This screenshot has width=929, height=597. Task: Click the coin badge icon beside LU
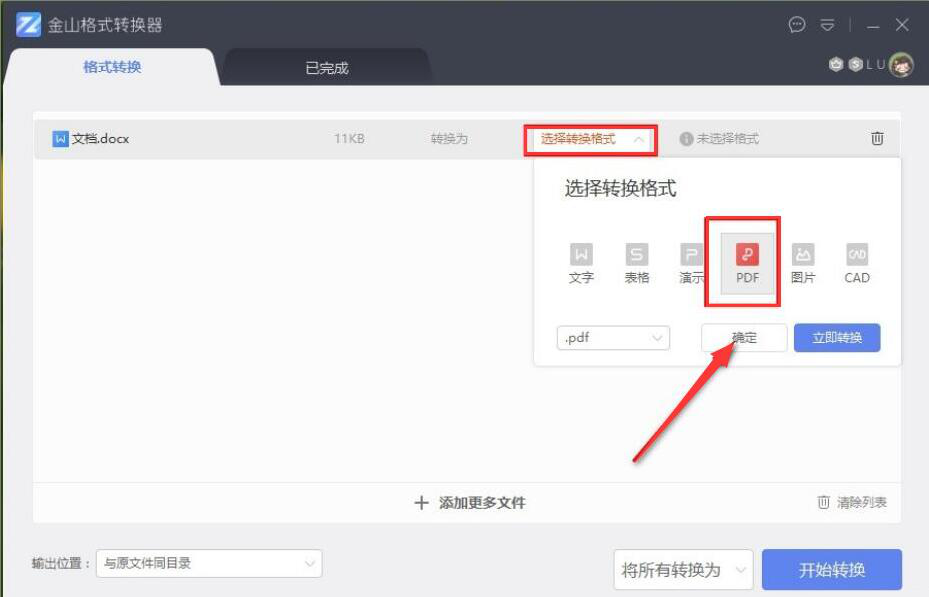(x=856, y=64)
